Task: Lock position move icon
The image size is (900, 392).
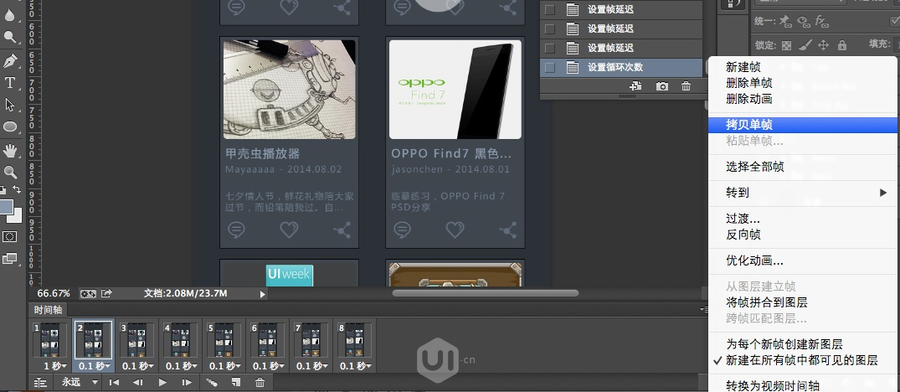Action: point(823,45)
